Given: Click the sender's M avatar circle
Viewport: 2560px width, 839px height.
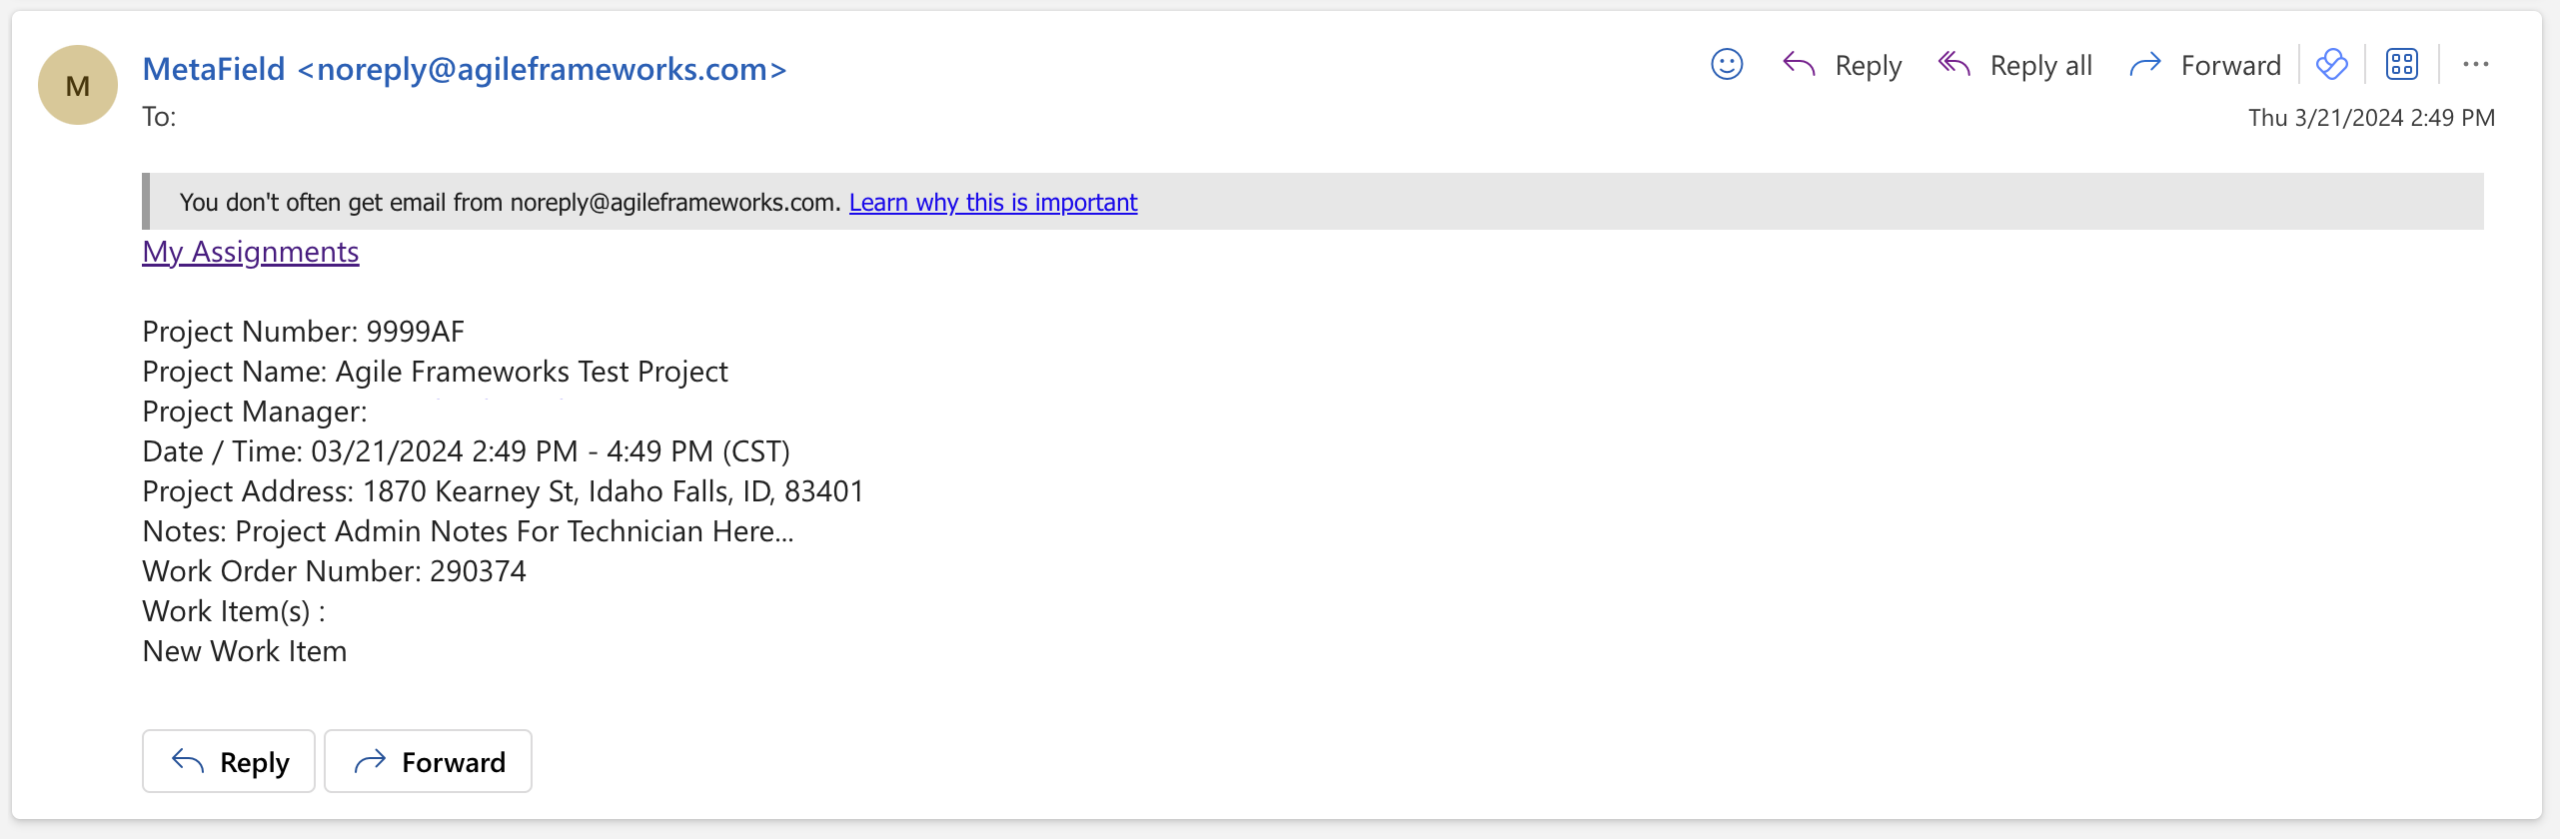Looking at the screenshot, I should [x=78, y=85].
